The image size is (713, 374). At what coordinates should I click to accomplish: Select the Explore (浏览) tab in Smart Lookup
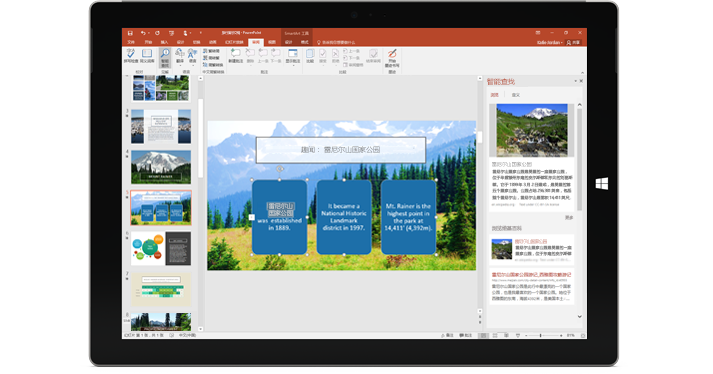494,95
